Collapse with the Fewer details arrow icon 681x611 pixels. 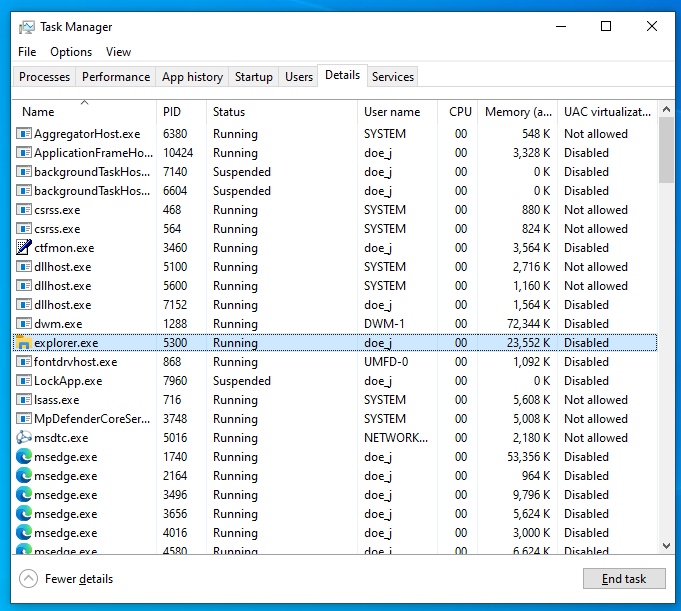[x=28, y=578]
